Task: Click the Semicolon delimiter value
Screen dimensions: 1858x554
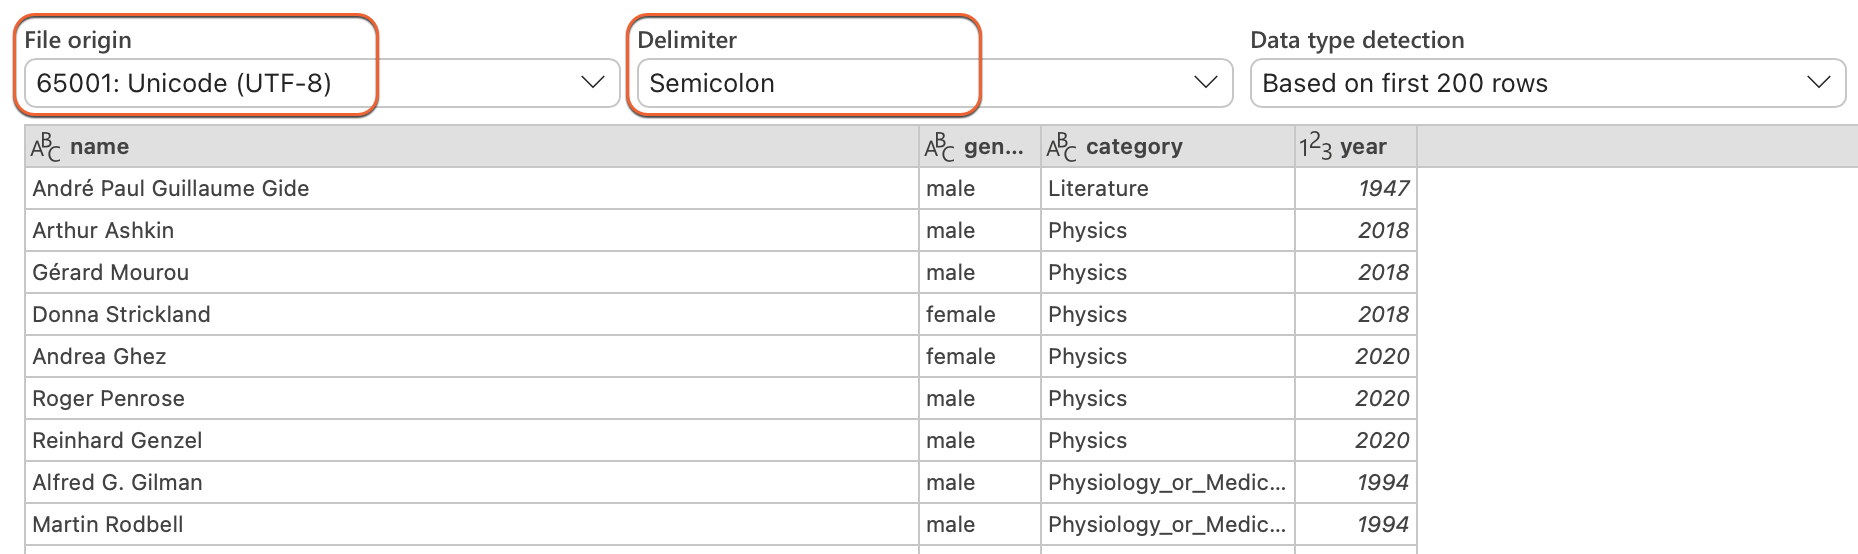Action: [712, 83]
